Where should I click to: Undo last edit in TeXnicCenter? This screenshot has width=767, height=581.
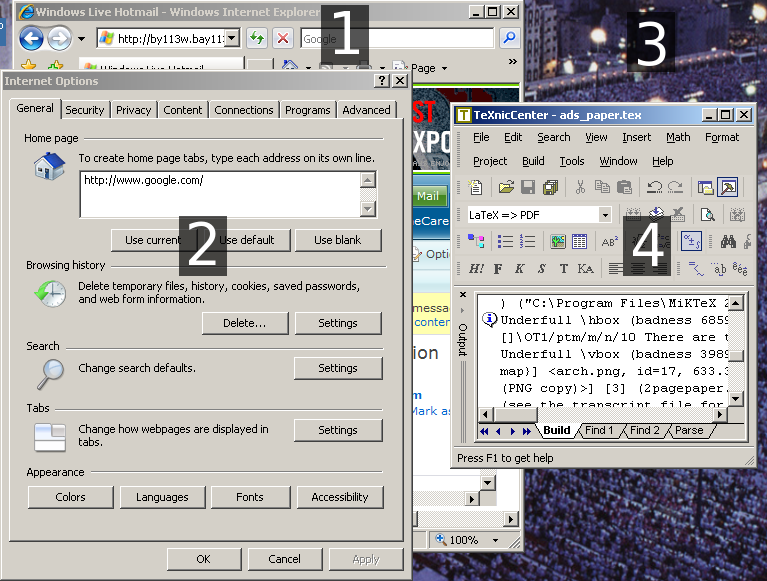654,187
